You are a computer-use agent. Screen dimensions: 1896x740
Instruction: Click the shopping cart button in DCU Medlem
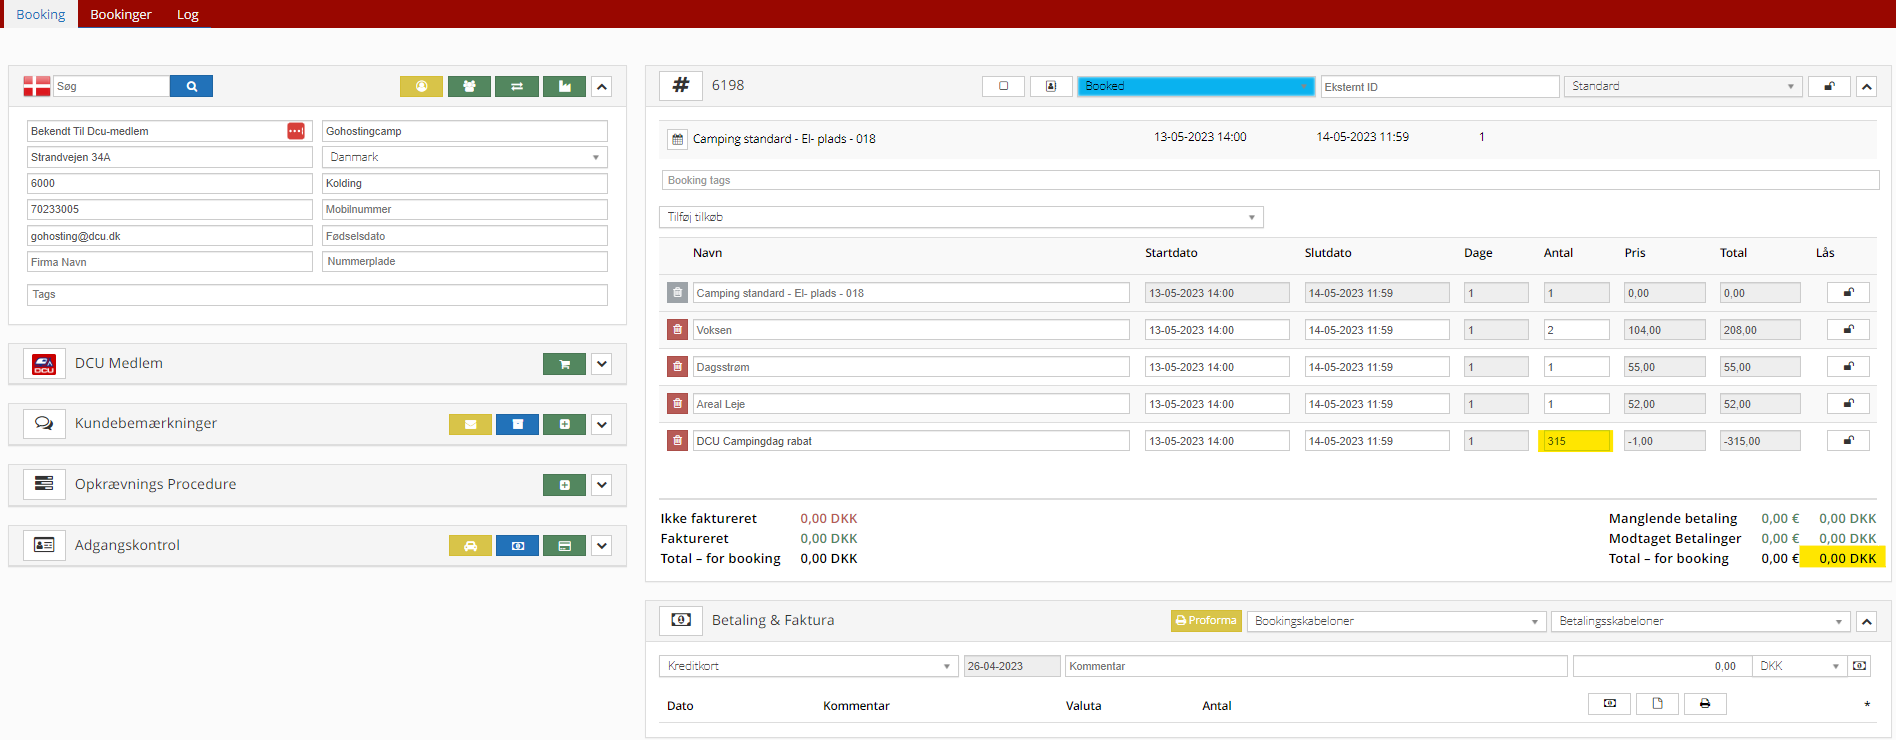point(564,364)
